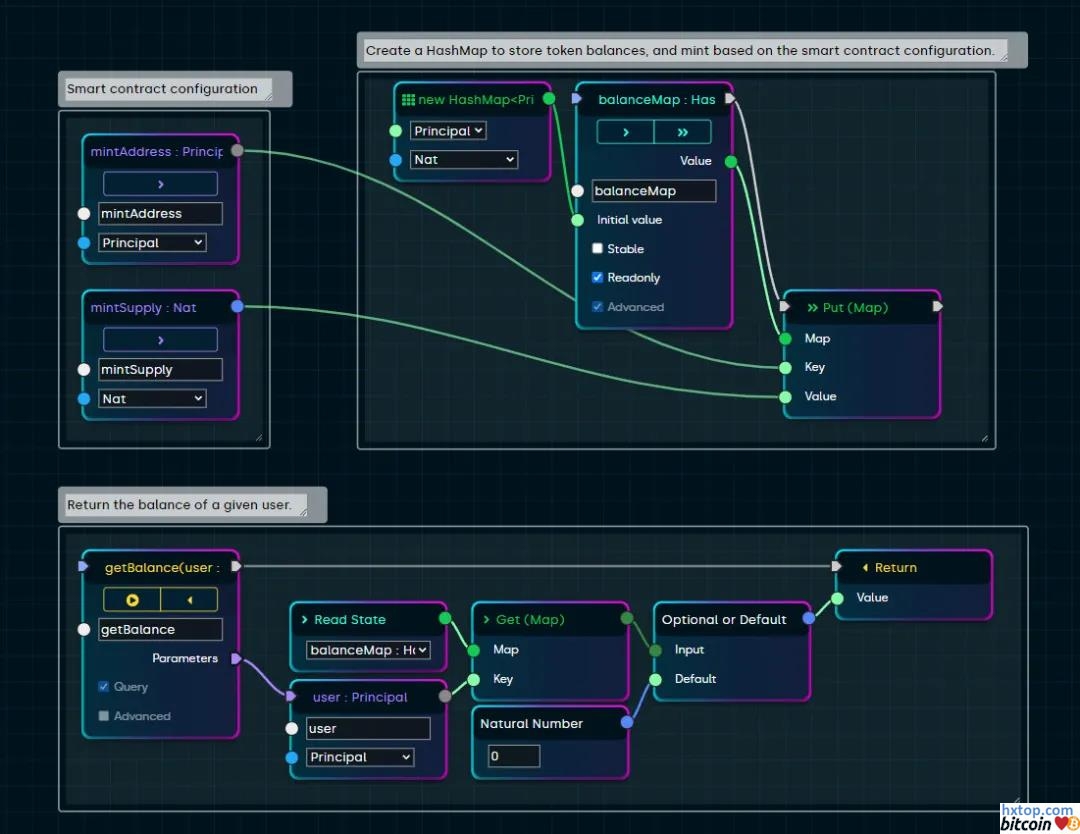Open the Principal type dropdown under mintAddress

pos(152,243)
